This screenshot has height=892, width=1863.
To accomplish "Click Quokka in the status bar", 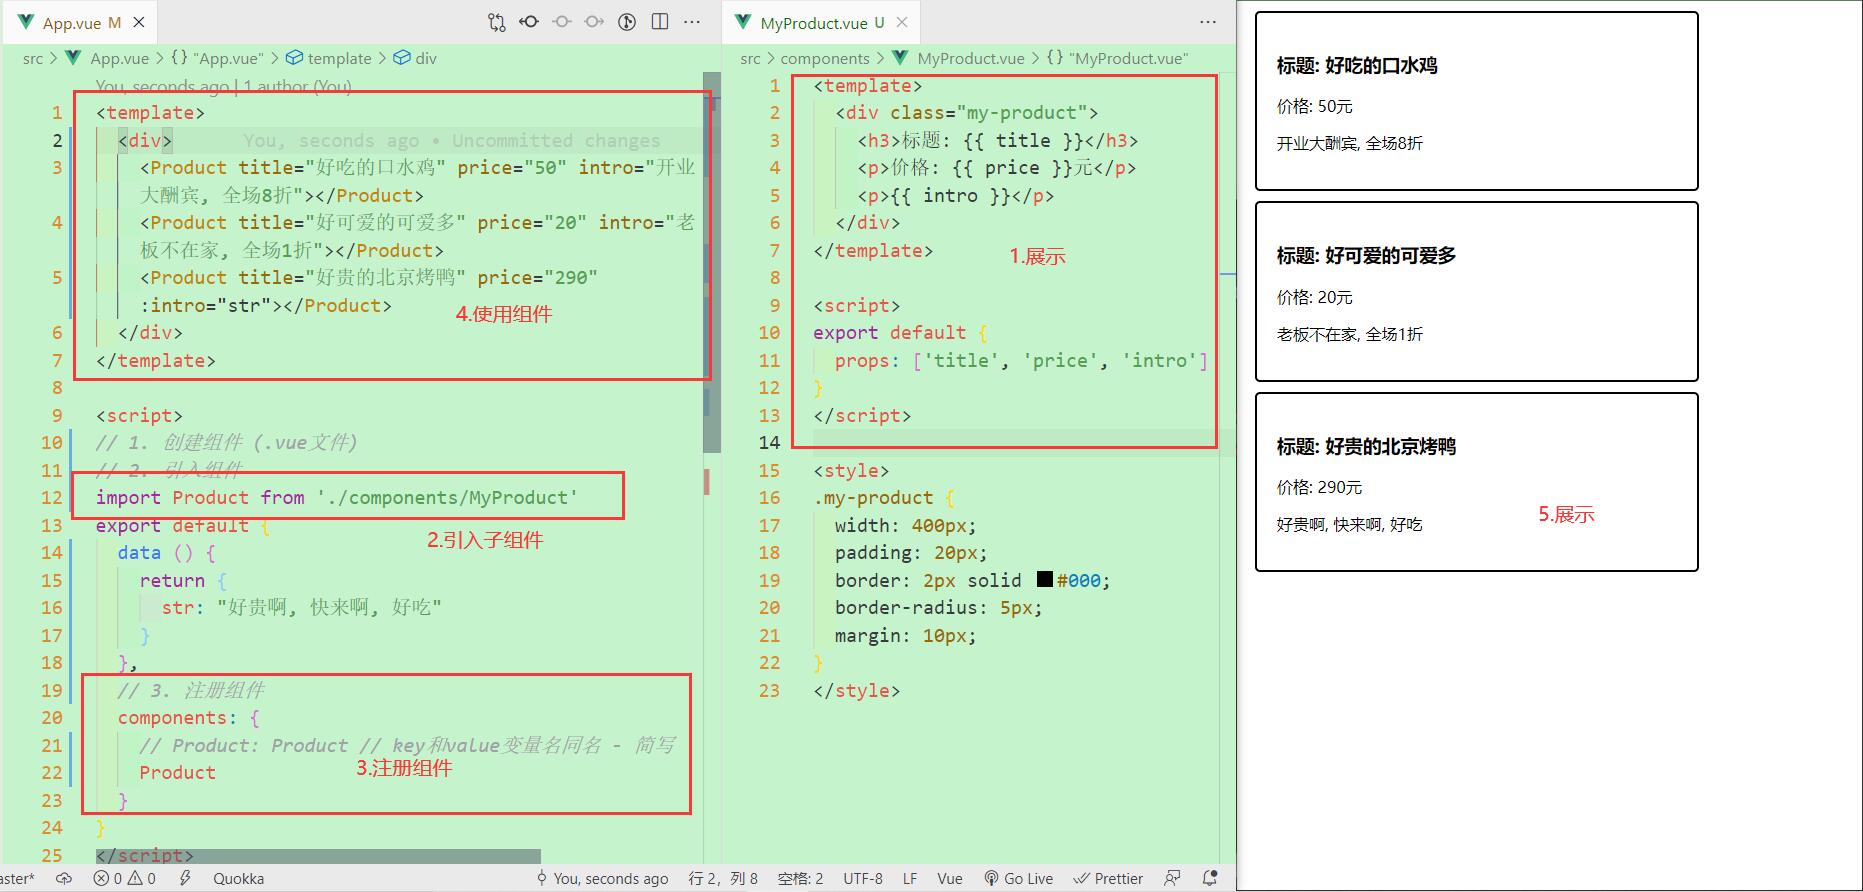I will coord(238,878).
